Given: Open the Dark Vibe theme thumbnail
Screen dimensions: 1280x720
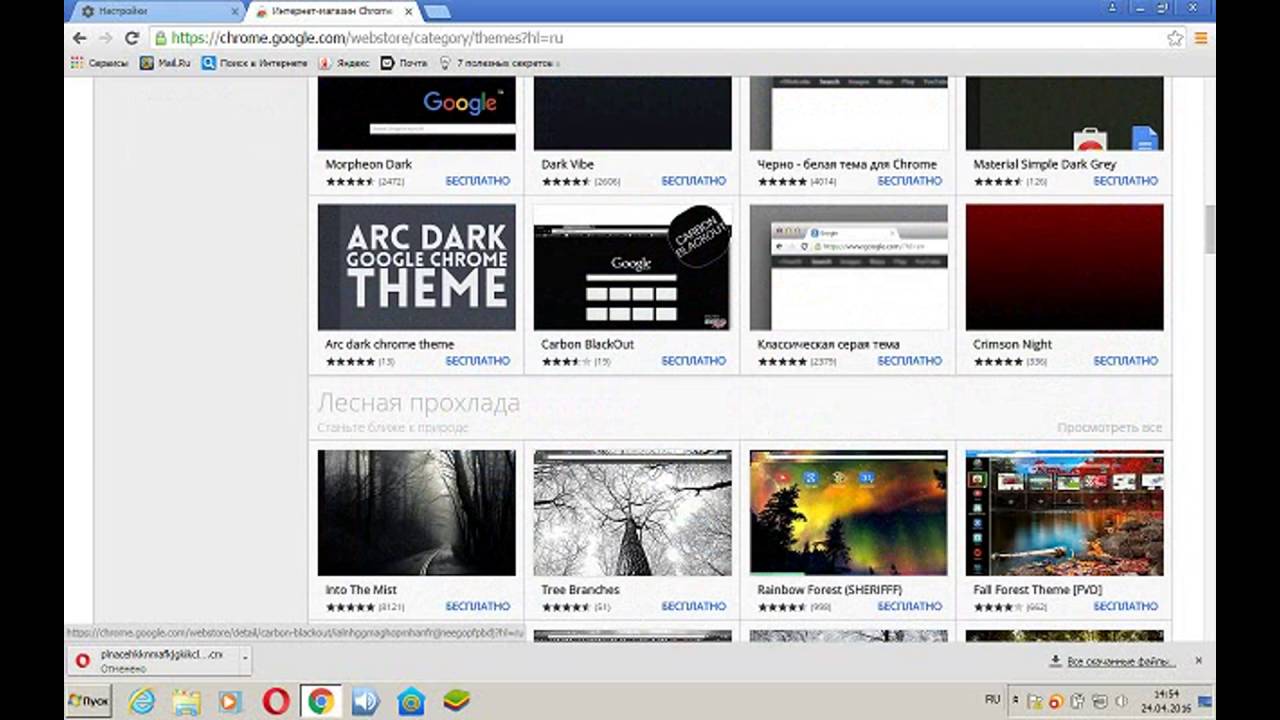Looking at the screenshot, I should [633, 113].
